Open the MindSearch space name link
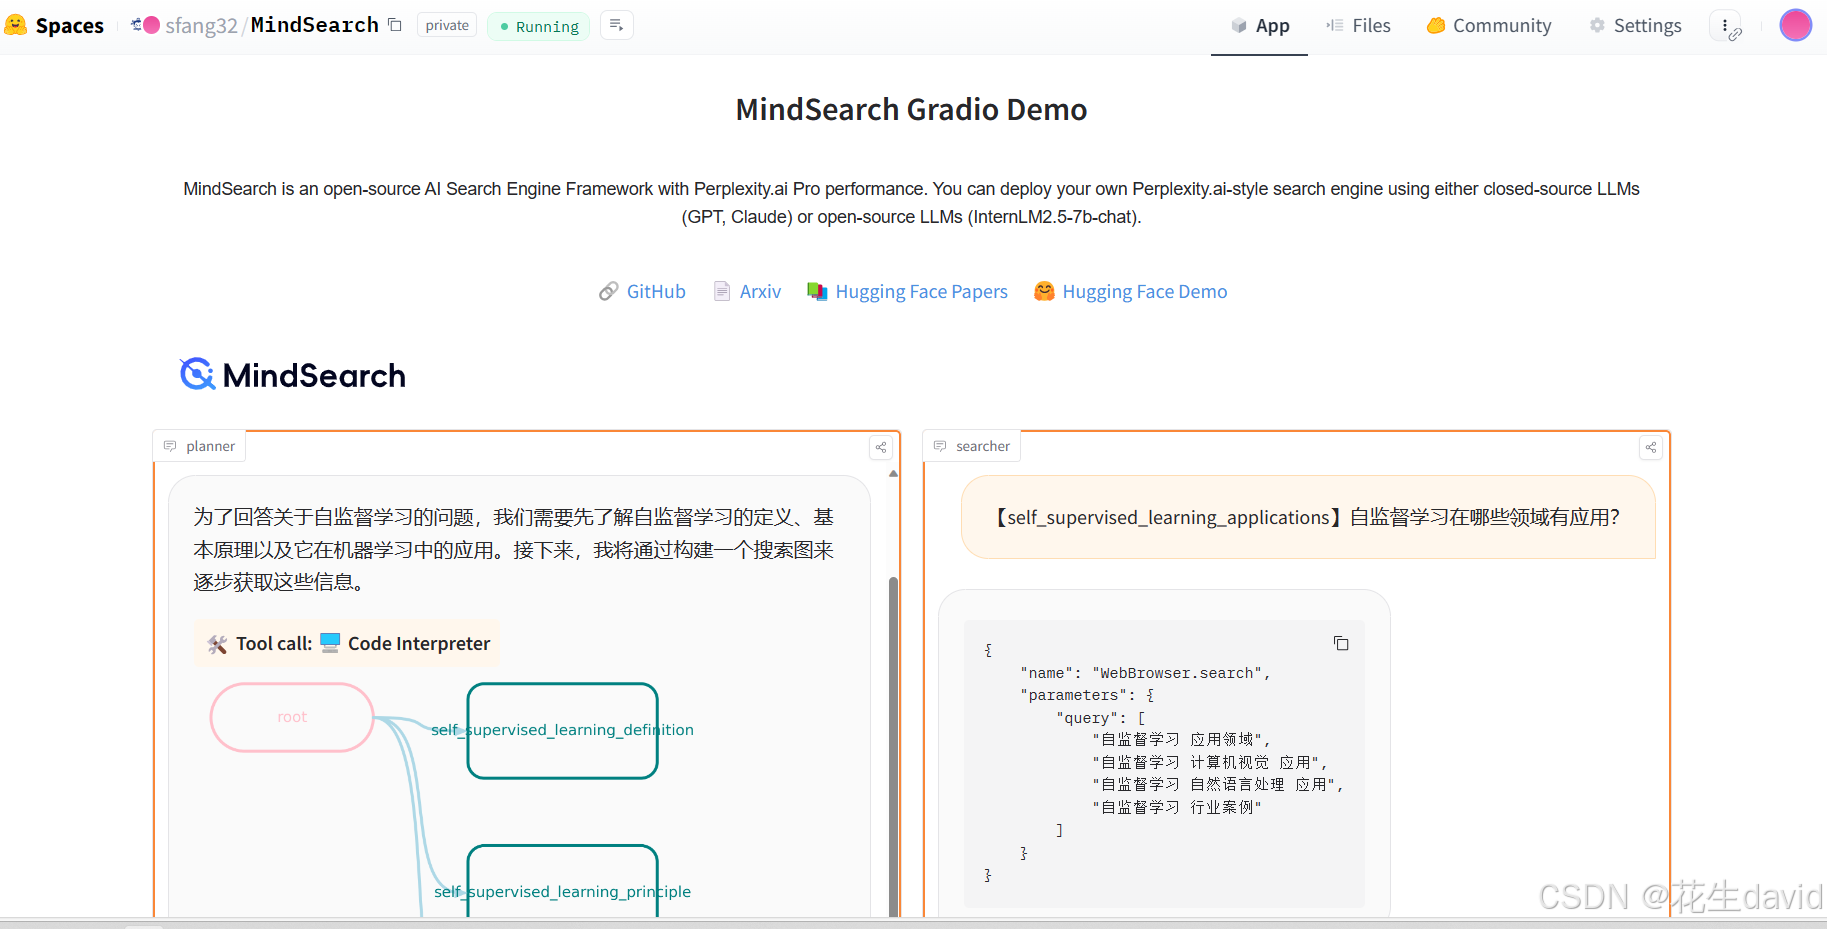 314,25
